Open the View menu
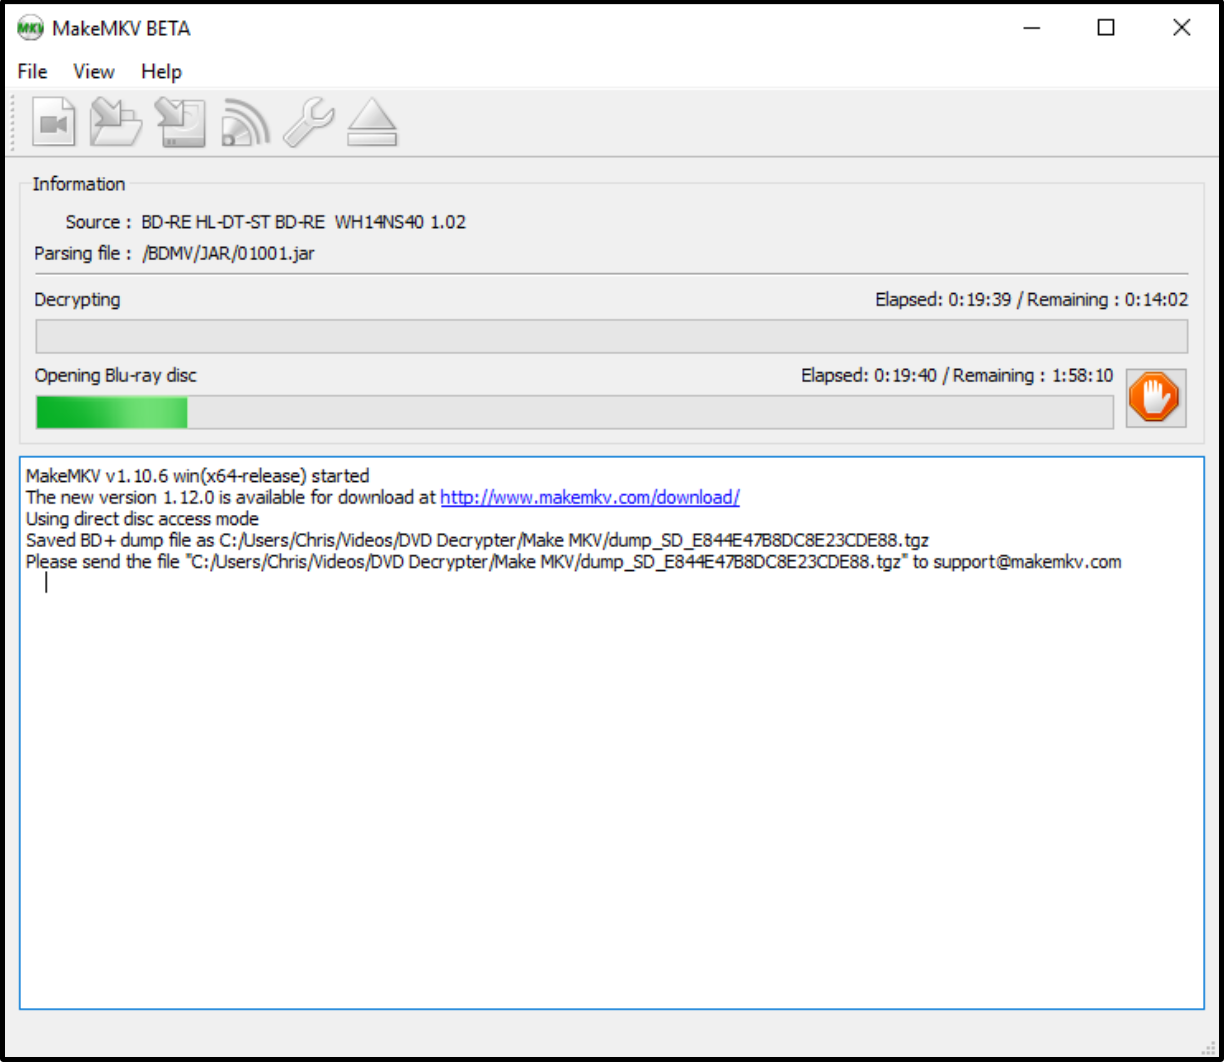The width and height of the screenshot is (1224, 1062). pyautogui.click(x=94, y=72)
